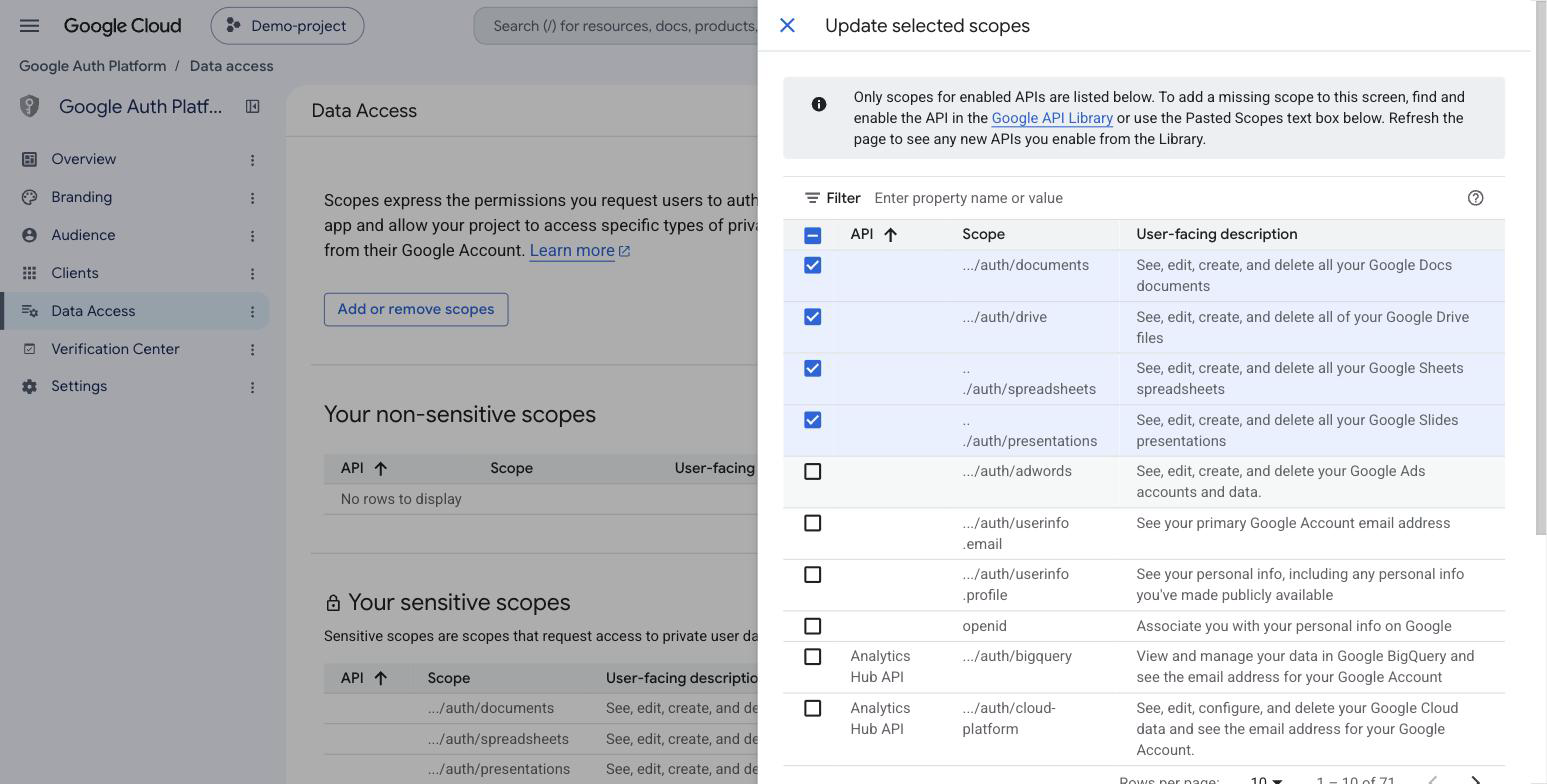Open Verification Center in sidebar
The width and height of the screenshot is (1547, 784).
coord(115,349)
